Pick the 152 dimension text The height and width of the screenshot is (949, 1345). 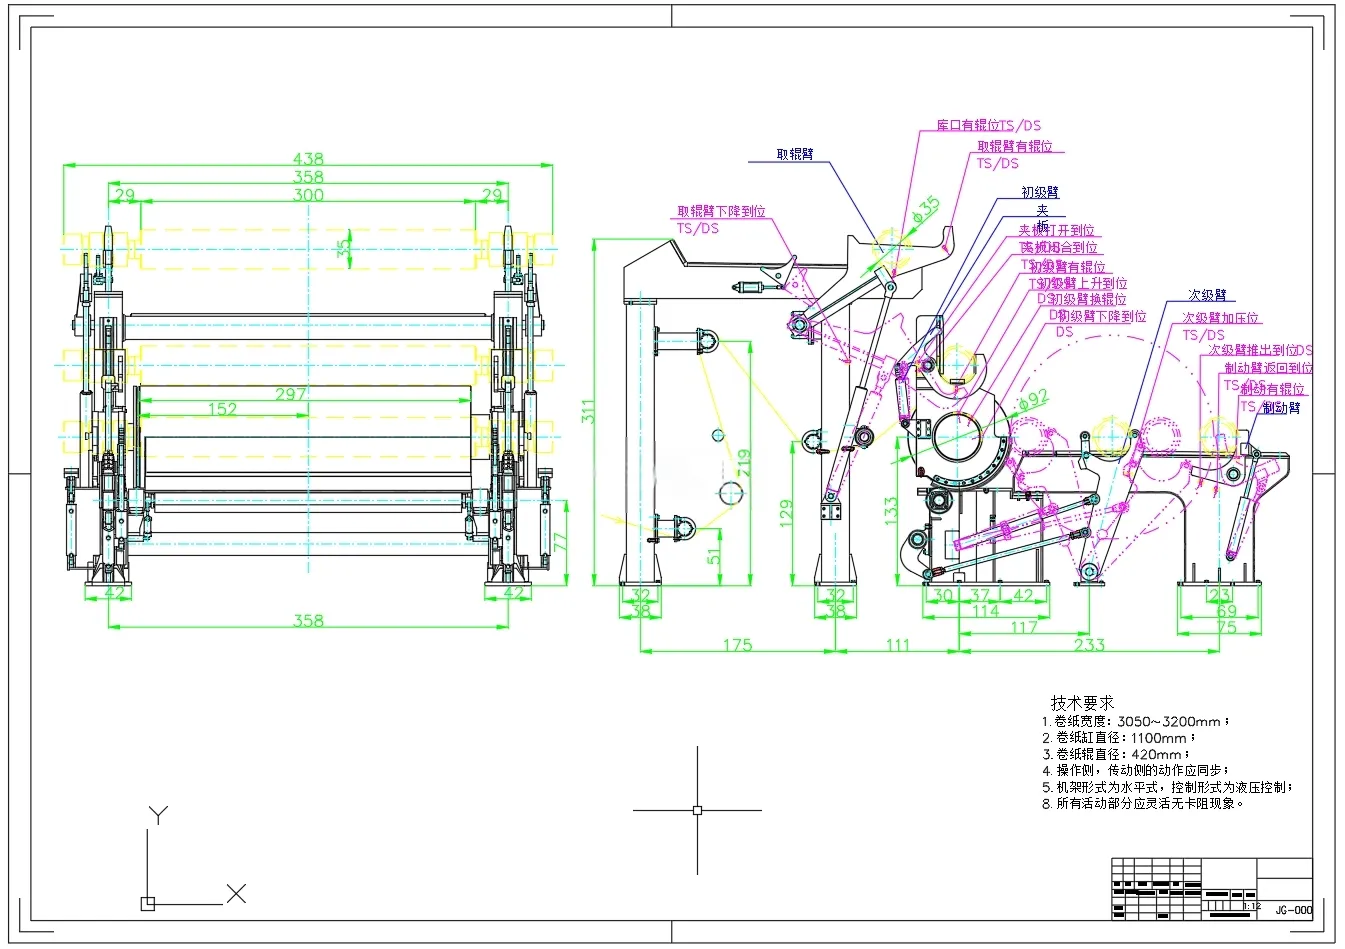[x=222, y=409]
